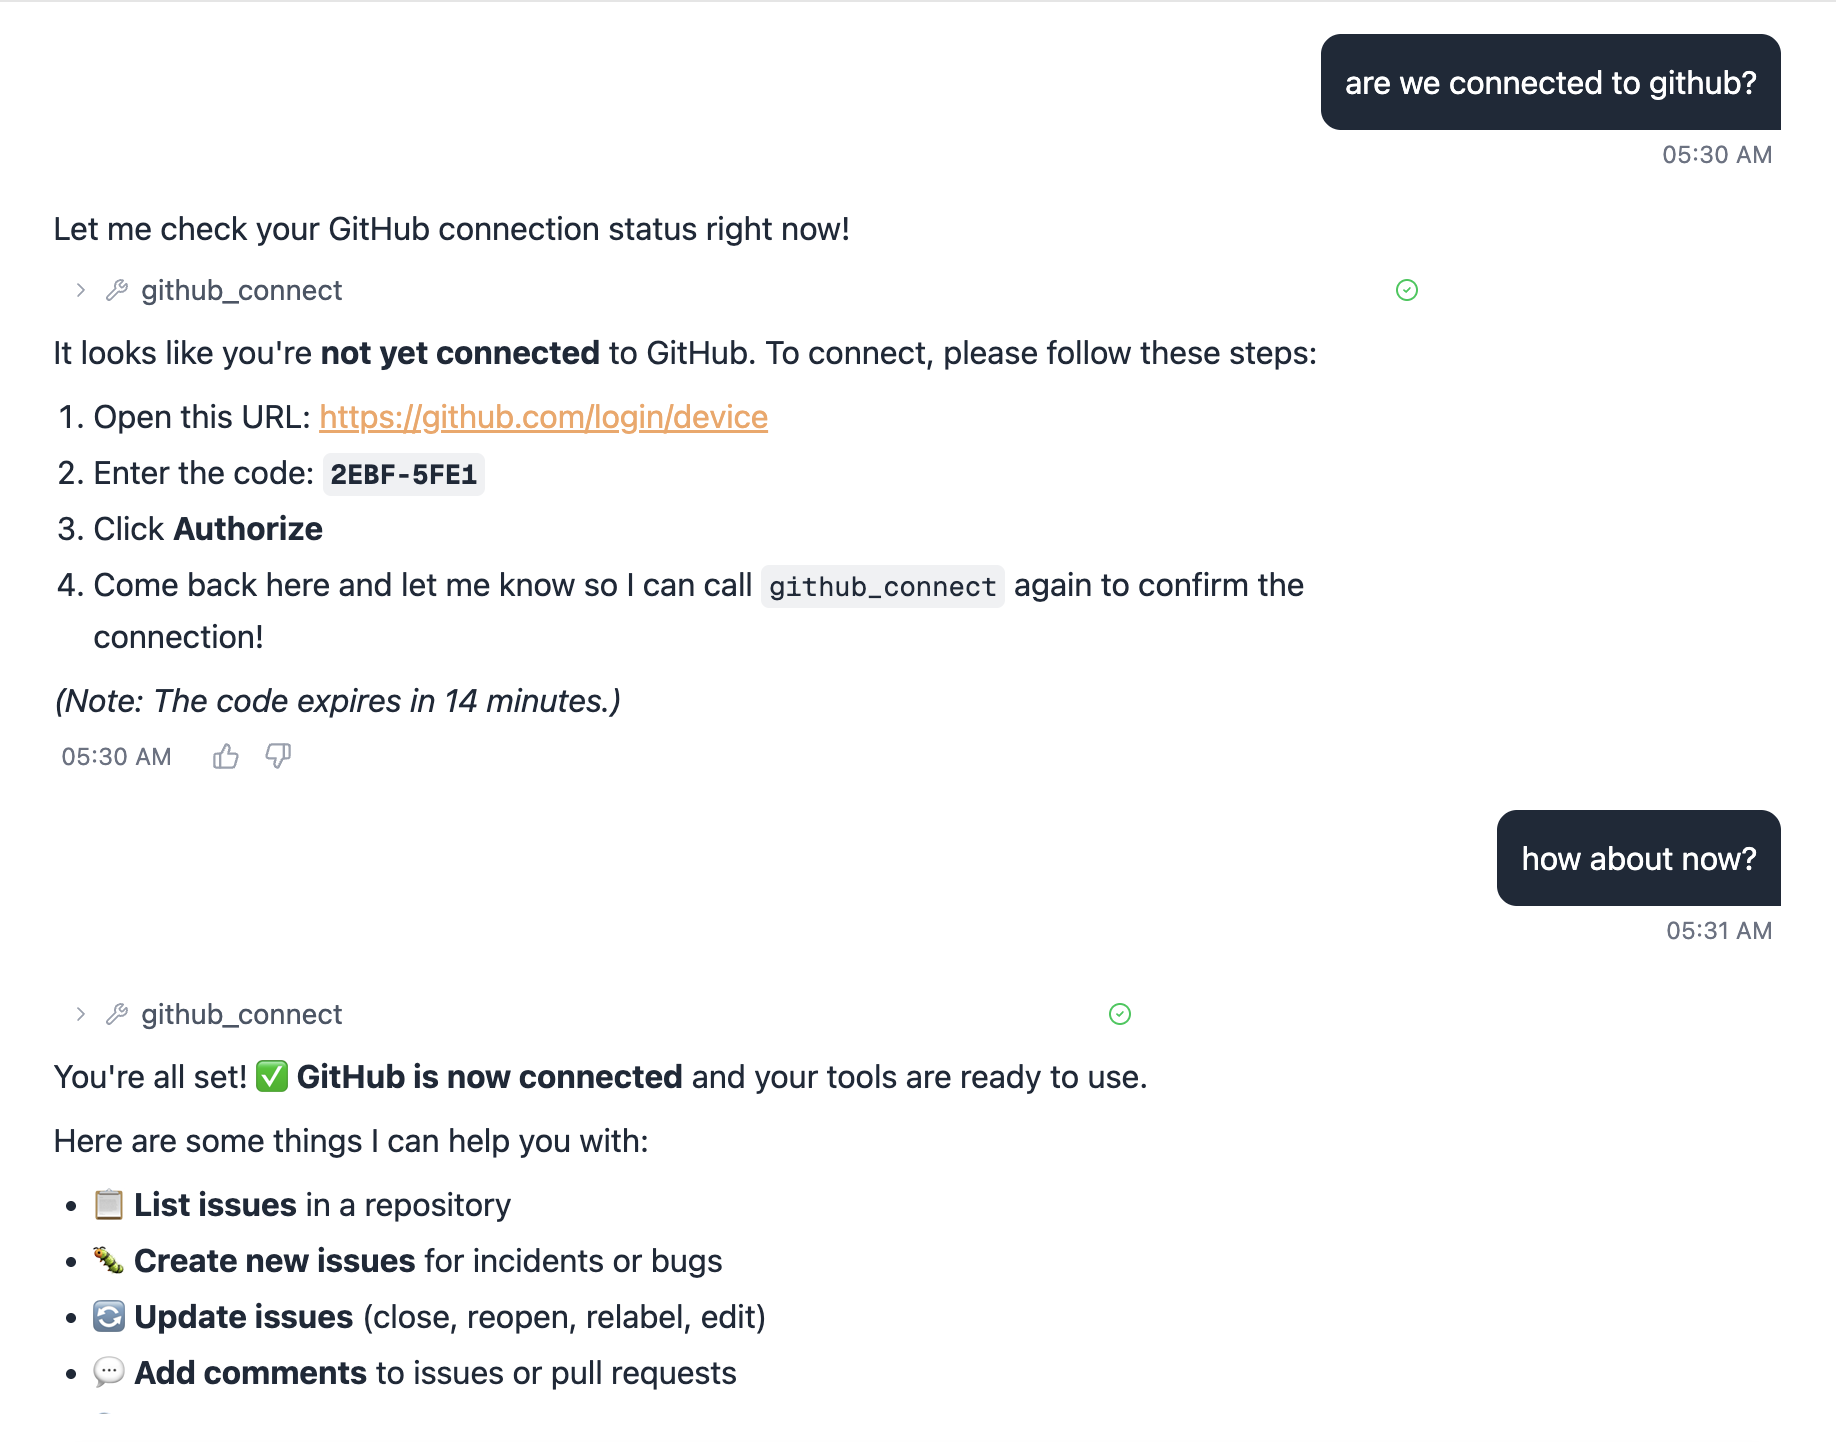Click the bug icon next to Create new issues
This screenshot has height=1442, width=1836.
[x=107, y=1261]
